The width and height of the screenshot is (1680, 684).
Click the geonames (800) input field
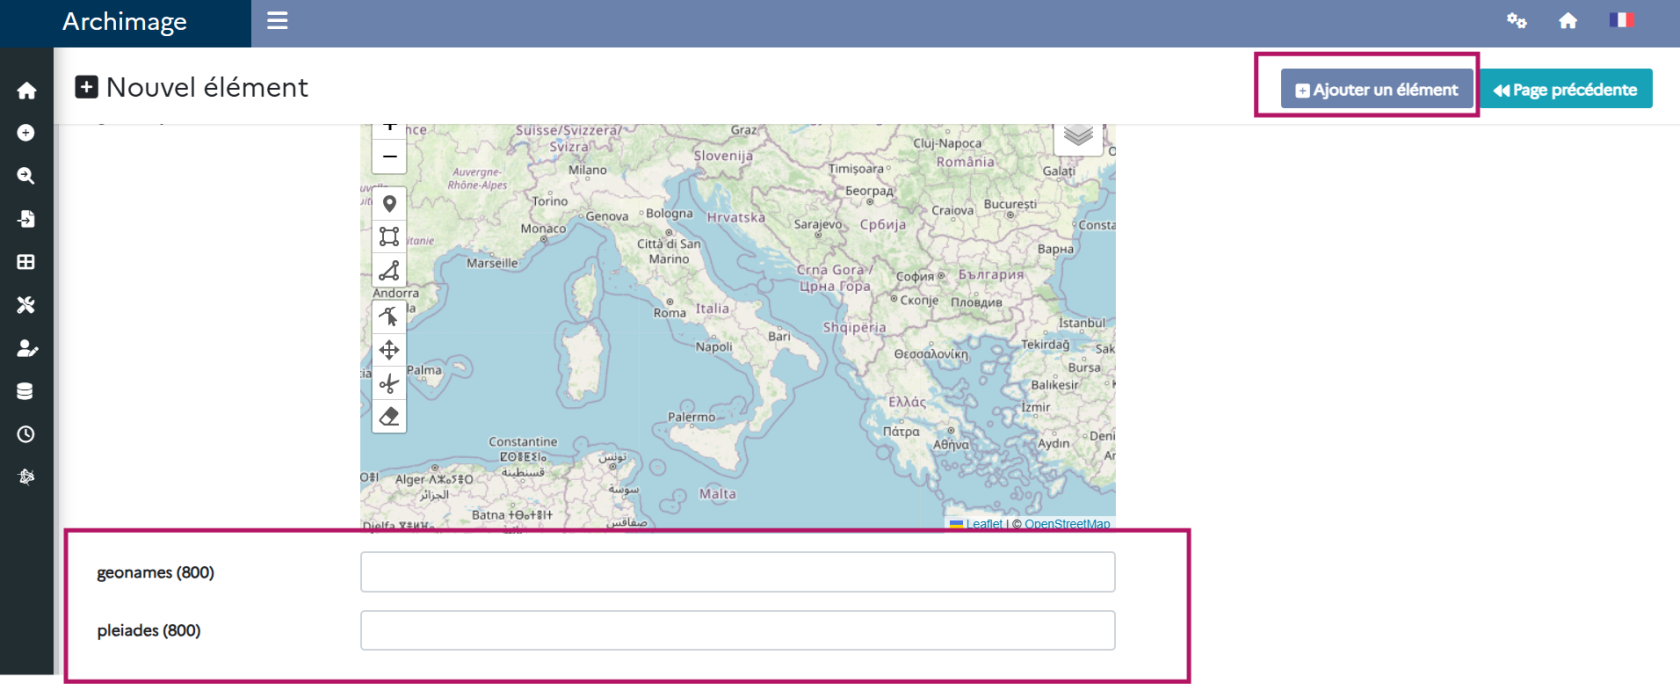pos(737,572)
